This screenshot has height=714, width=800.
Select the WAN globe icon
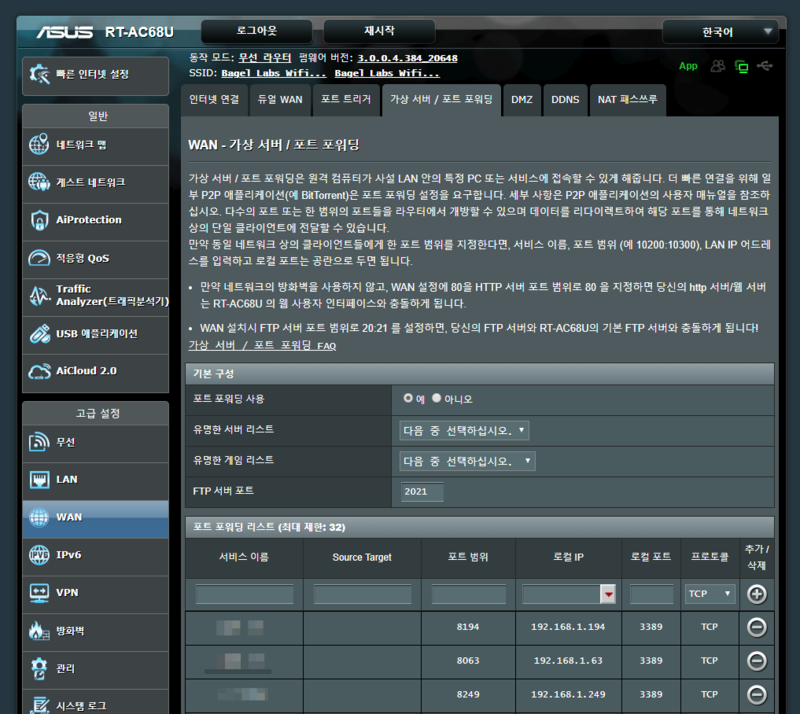[39, 517]
